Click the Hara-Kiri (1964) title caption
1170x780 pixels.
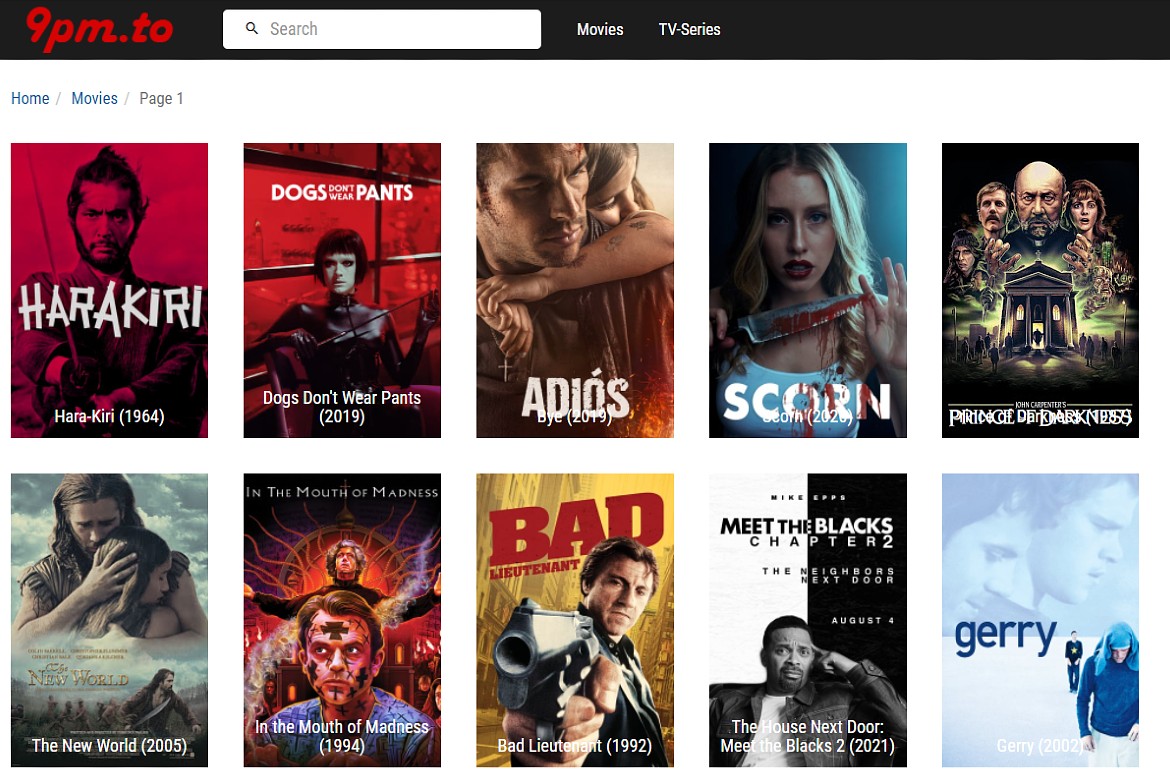click(109, 416)
